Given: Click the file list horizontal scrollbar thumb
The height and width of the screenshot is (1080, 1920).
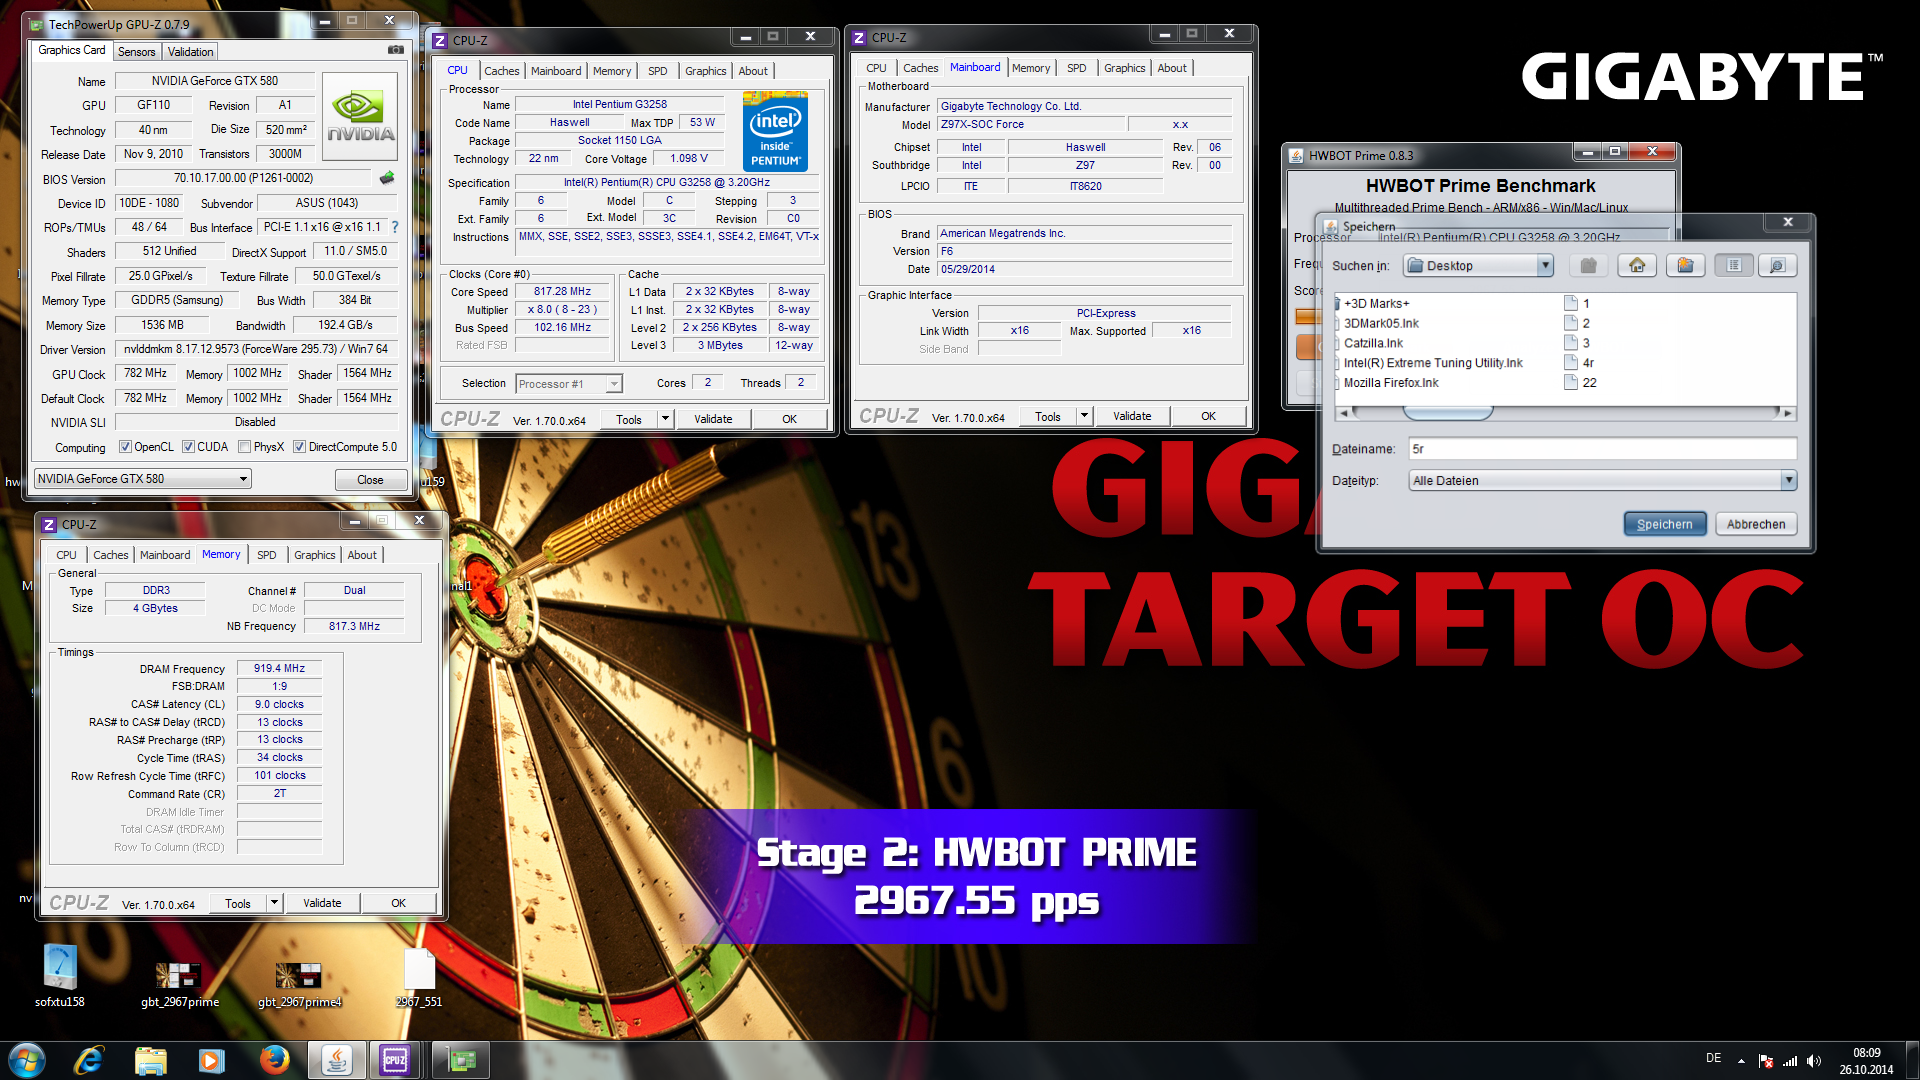Looking at the screenshot, I should (1448, 412).
